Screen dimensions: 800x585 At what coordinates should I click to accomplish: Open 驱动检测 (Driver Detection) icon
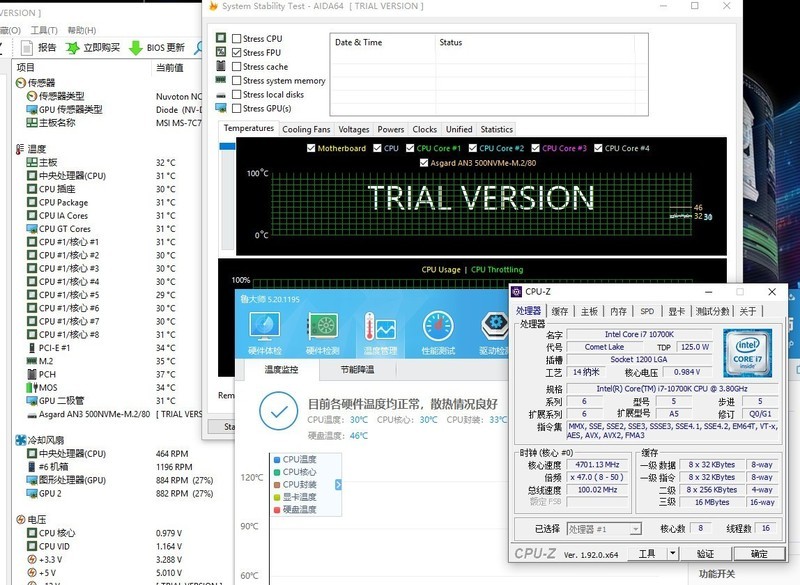pyautogui.click(x=491, y=330)
